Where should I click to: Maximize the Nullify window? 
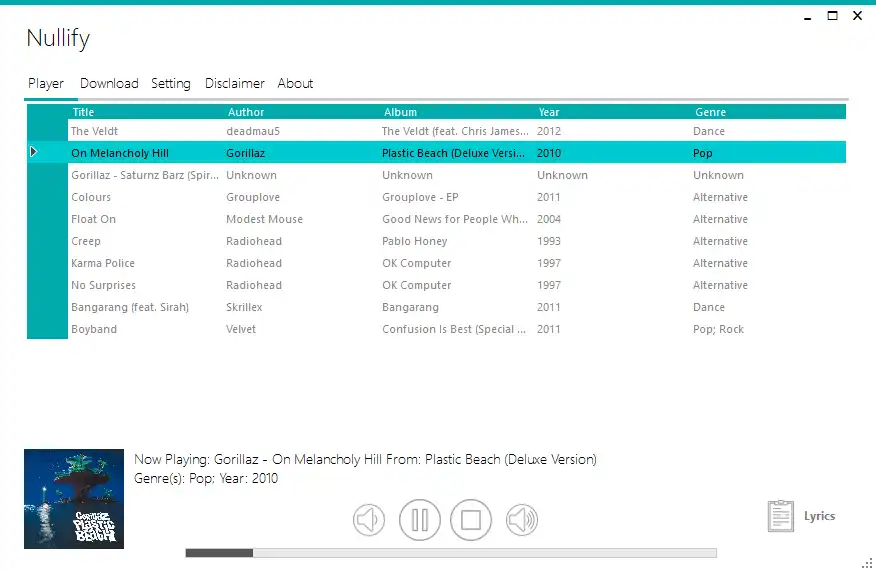(x=832, y=16)
